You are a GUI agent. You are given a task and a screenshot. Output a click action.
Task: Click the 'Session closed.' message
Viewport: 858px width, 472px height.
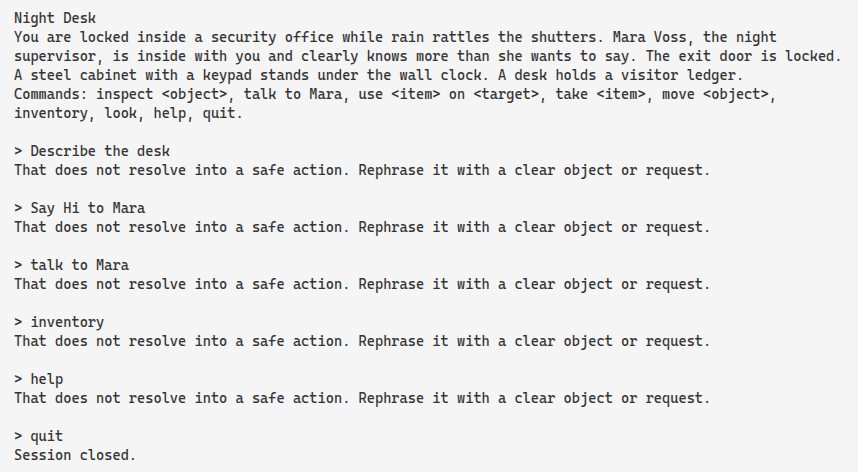75,455
